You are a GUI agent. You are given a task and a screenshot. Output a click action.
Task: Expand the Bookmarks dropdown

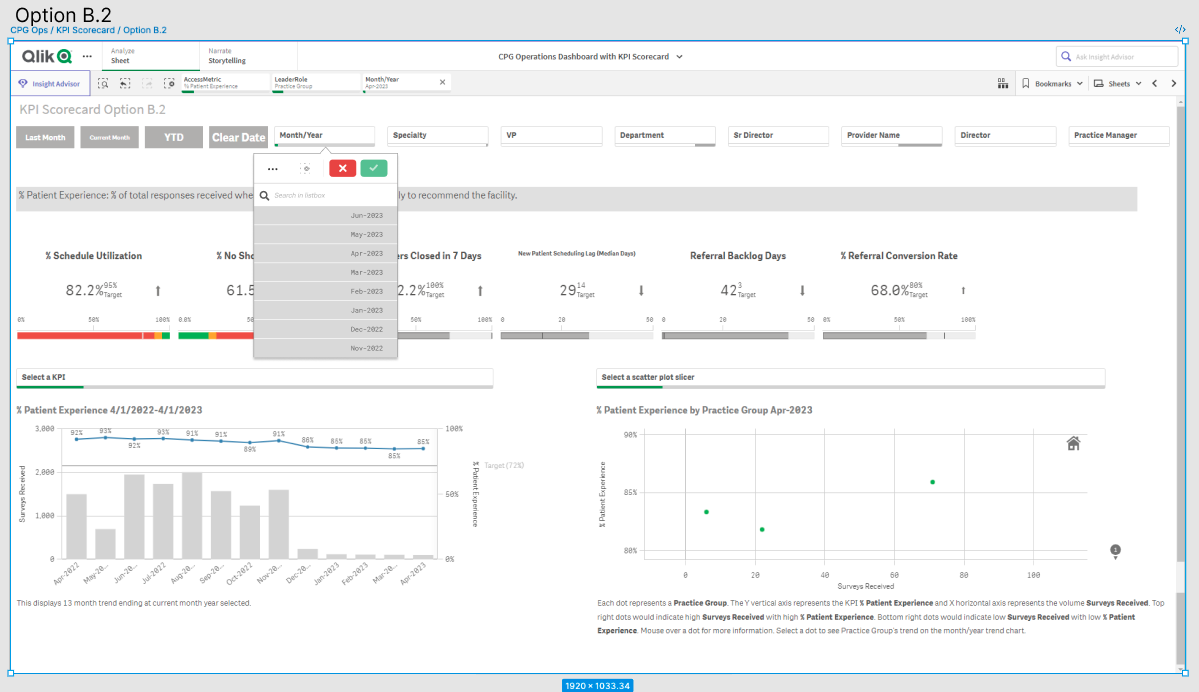(x=1080, y=83)
